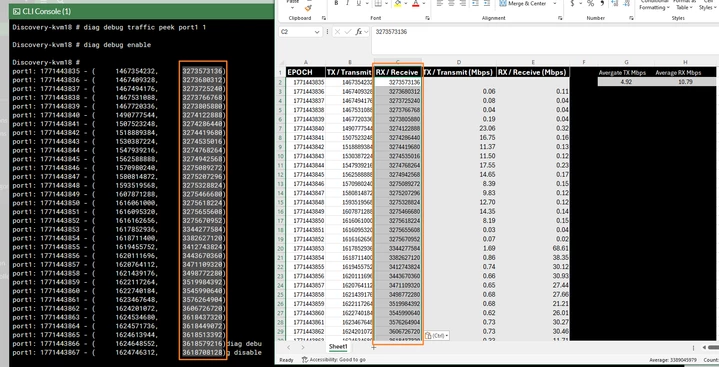Select the TX / Transmit header cell
719x367 pixels.
click(x=349, y=72)
